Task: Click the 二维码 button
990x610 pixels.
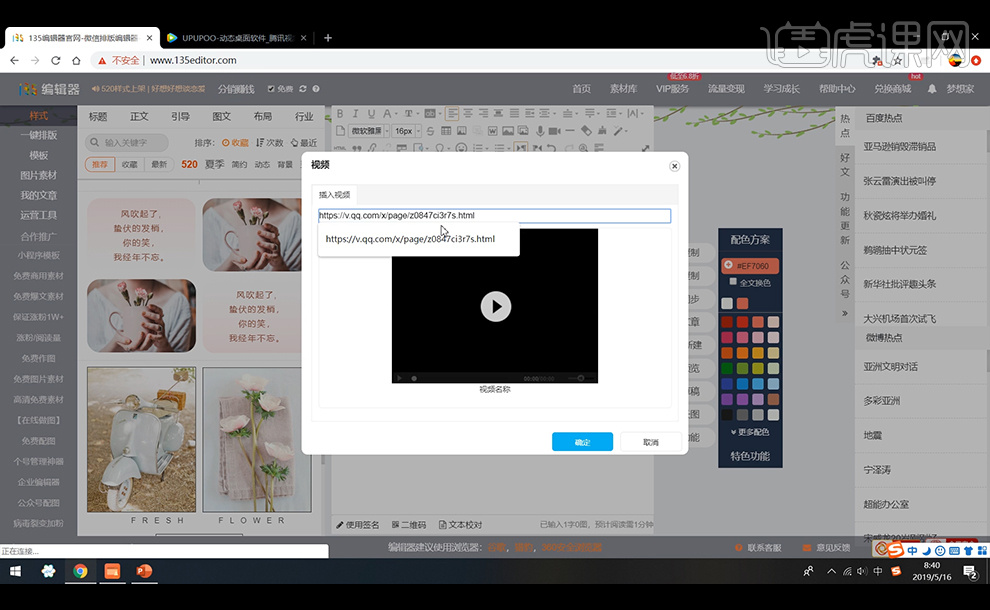Action: click(409, 525)
